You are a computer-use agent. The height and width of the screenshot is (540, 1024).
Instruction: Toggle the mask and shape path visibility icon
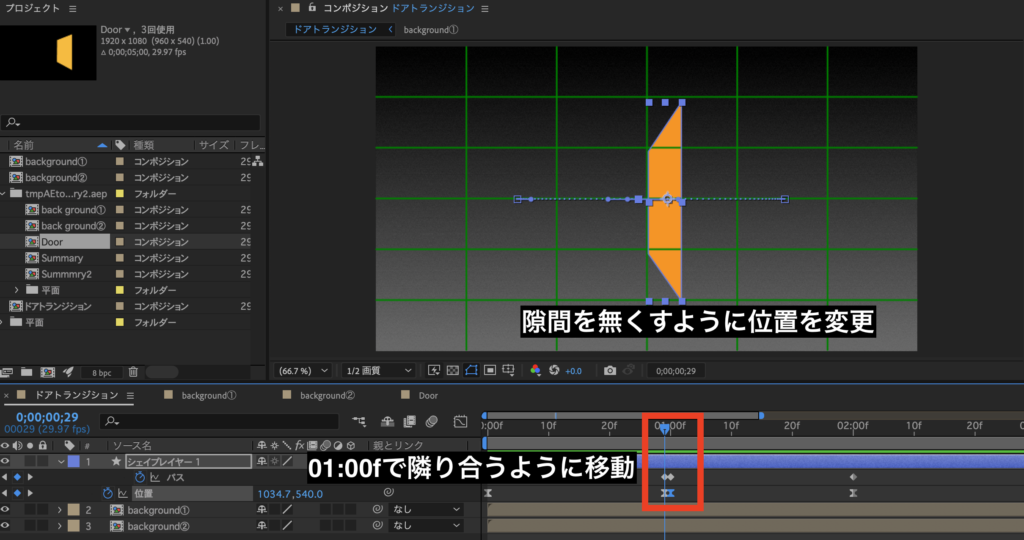[x=471, y=370]
